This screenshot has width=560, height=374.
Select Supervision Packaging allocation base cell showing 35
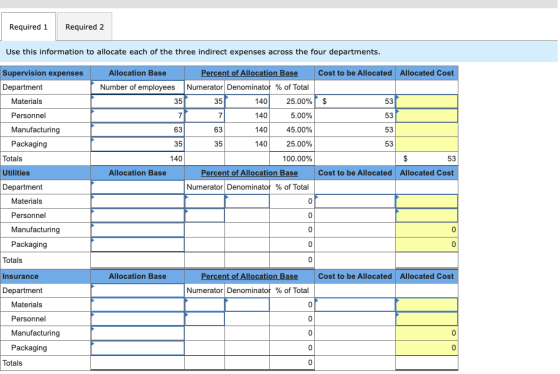click(x=138, y=144)
